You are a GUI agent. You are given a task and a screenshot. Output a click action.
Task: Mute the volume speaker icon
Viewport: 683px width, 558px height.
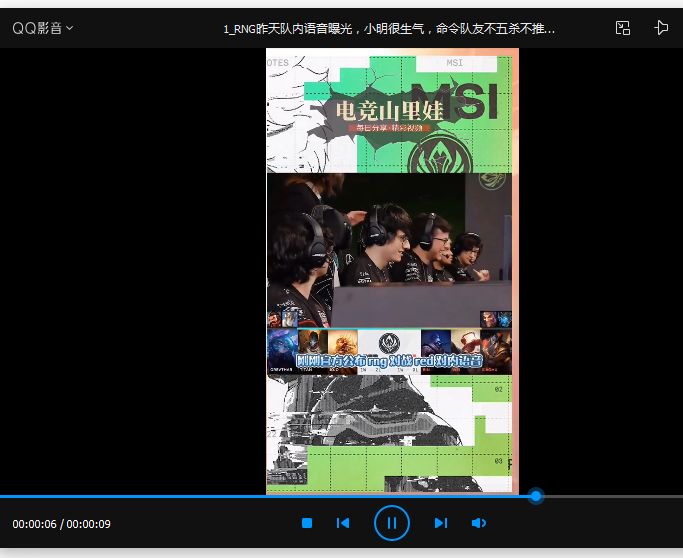478,523
